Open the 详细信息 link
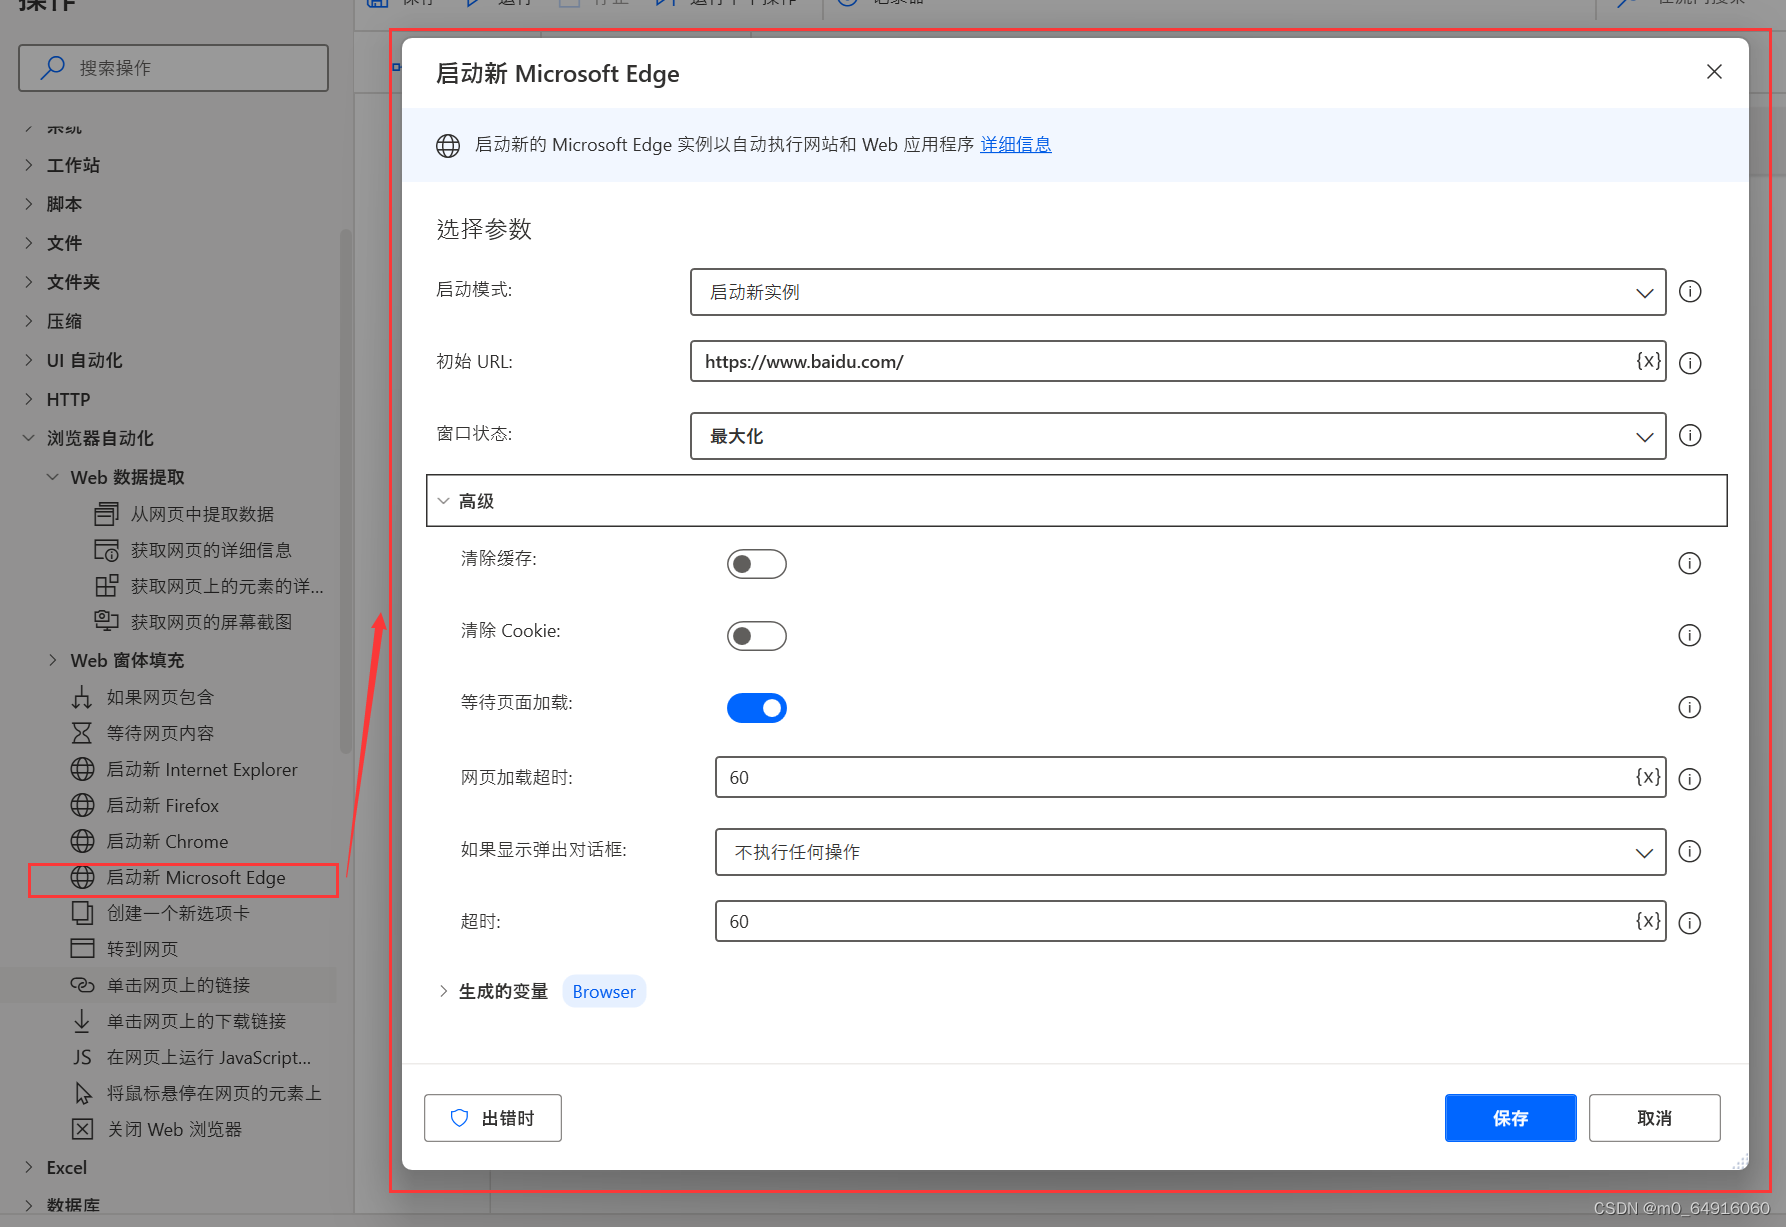 pos(1015,144)
